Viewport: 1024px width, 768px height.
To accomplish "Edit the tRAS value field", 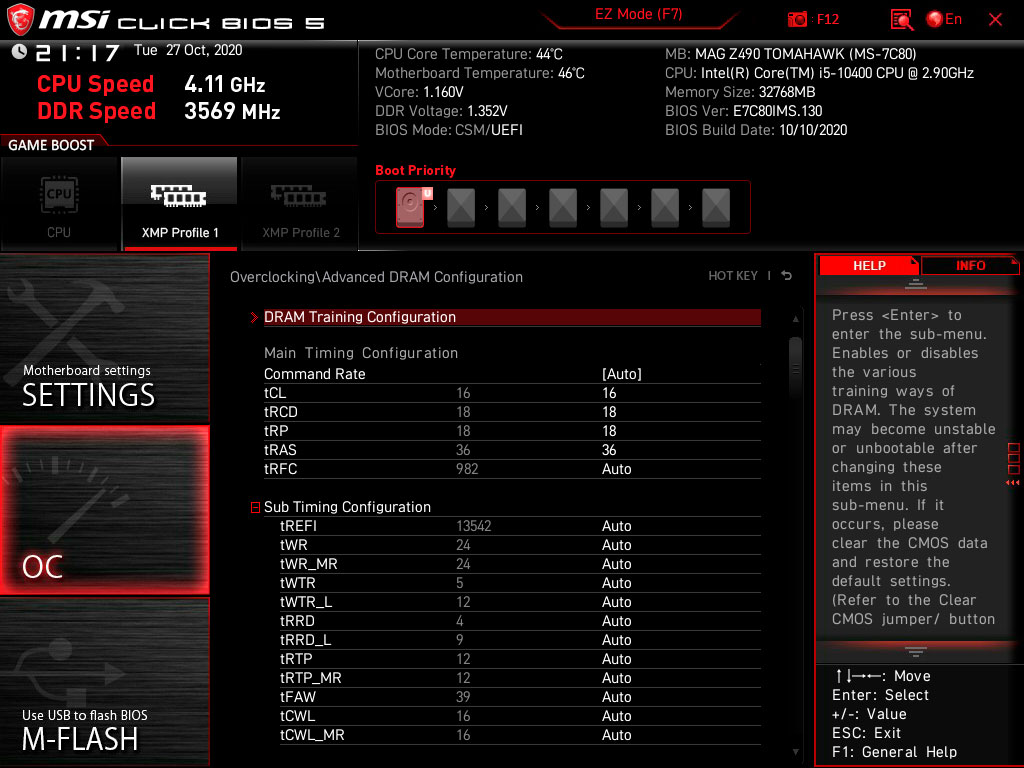I will [609, 450].
